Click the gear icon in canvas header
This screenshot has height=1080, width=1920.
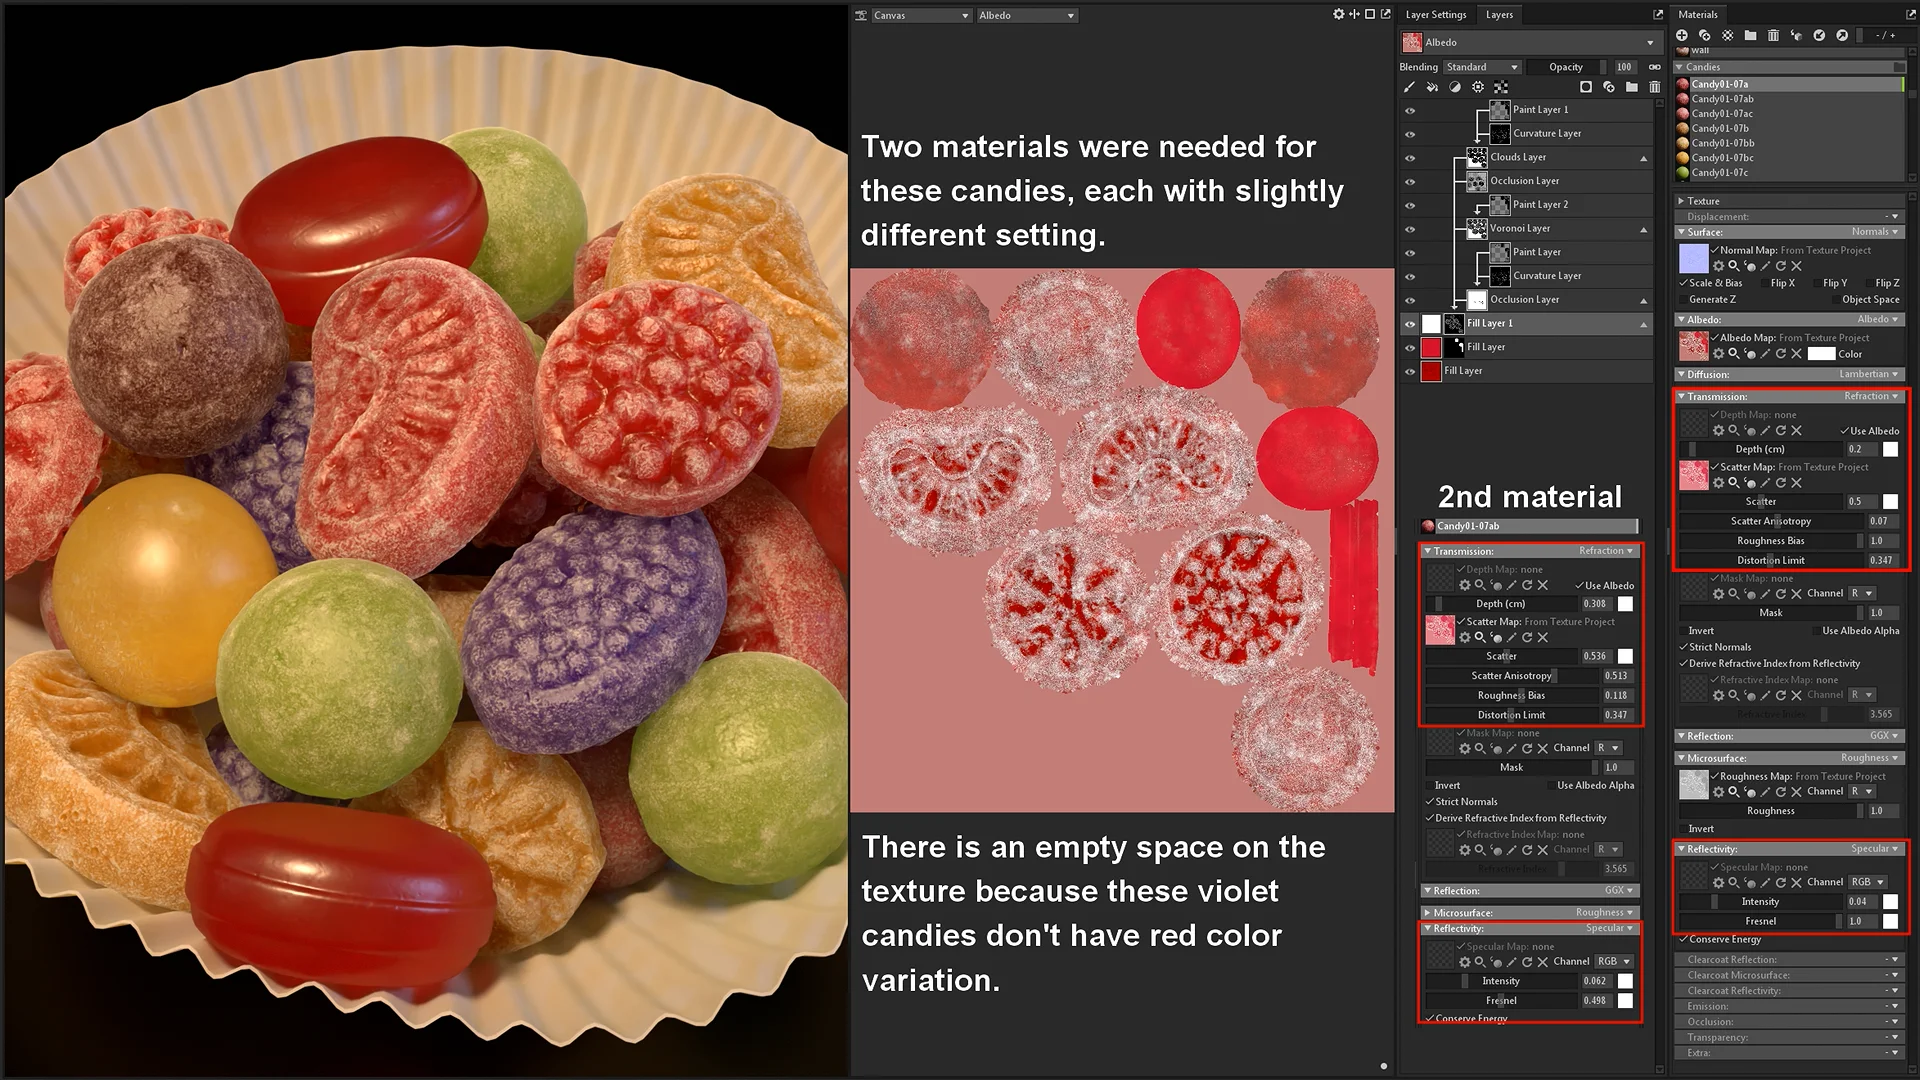click(1338, 15)
